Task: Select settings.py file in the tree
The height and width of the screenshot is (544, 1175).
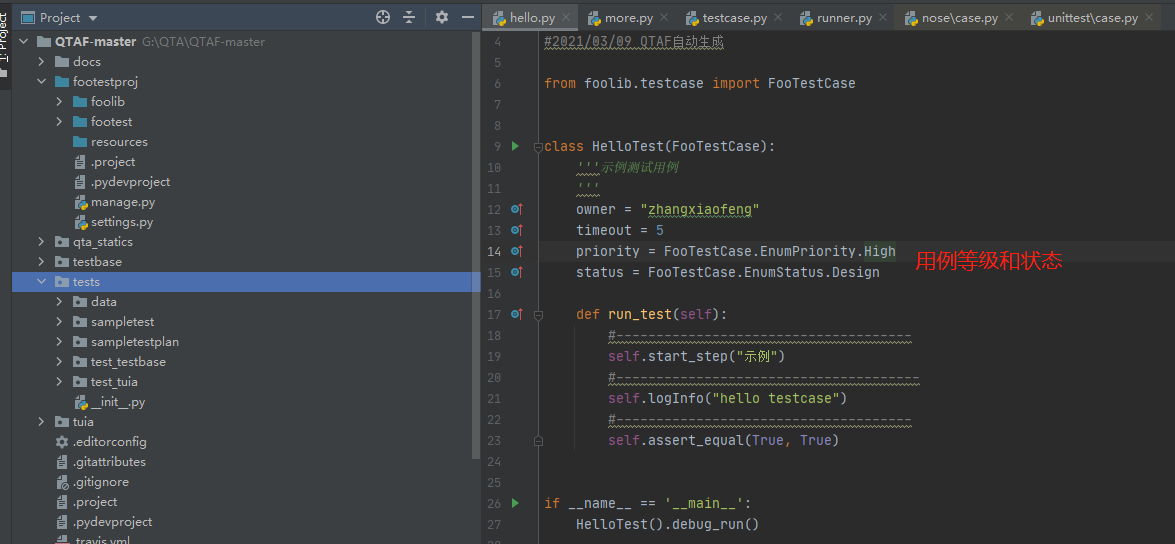Action: coord(121,222)
